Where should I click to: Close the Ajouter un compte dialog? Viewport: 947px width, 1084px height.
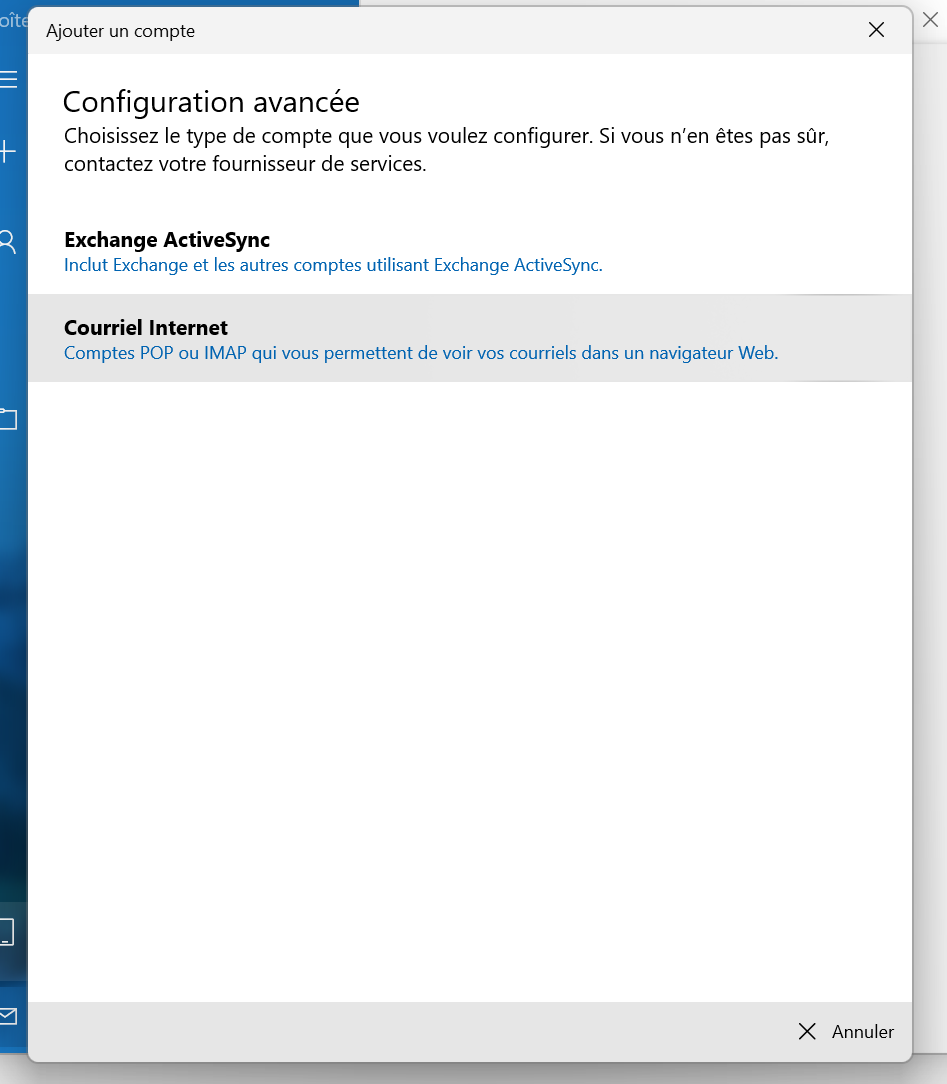[876, 30]
